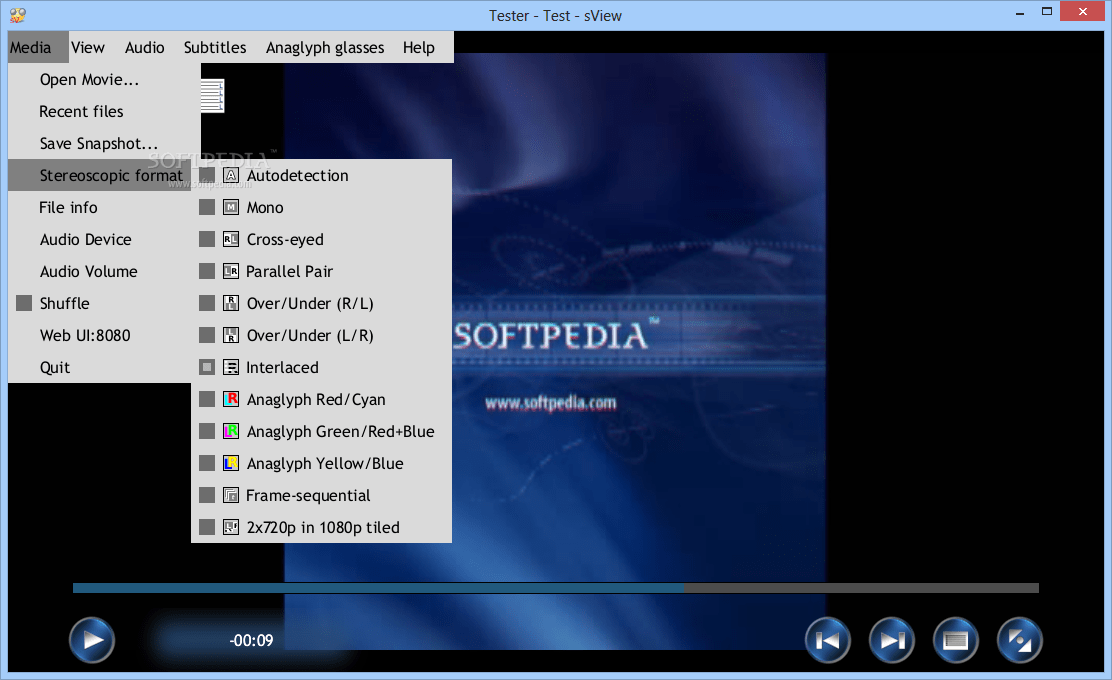Open the Subtitles menu
The image size is (1112, 680).
(x=215, y=48)
